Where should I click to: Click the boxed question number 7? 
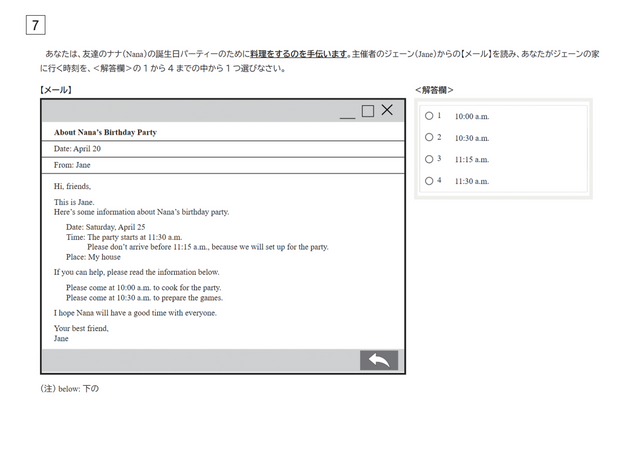pos(35,25)
